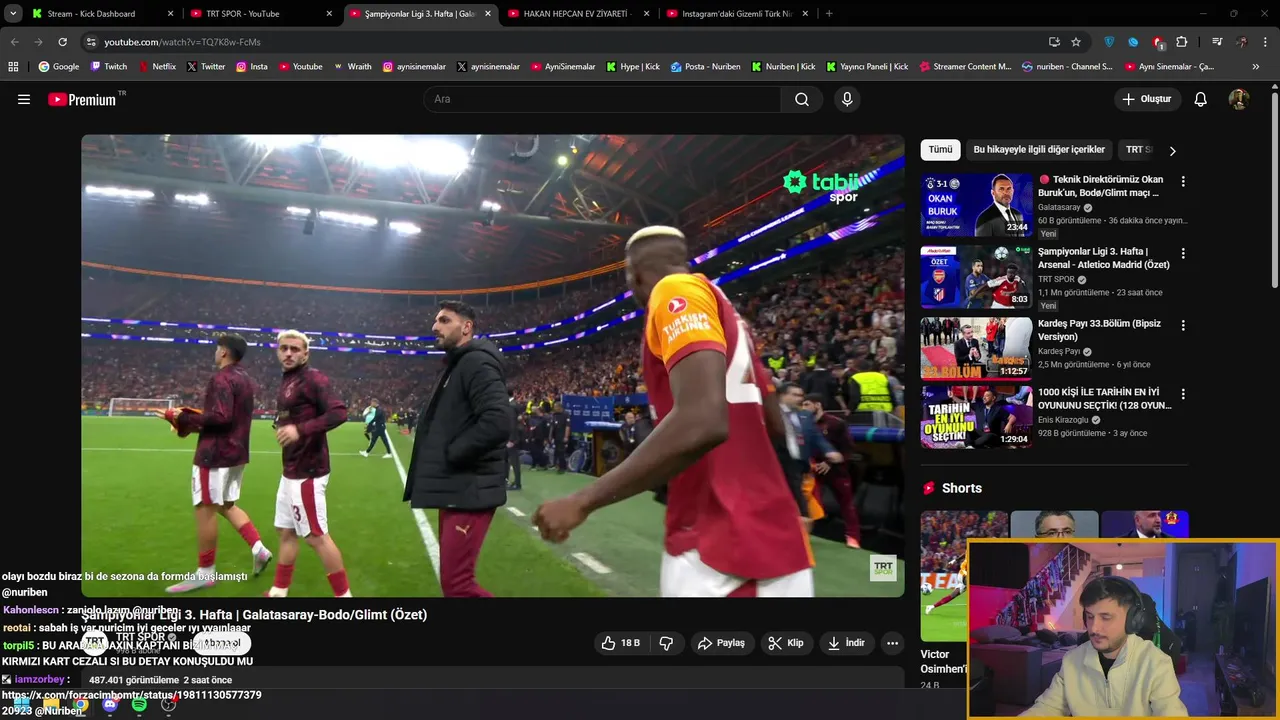Screen dimensions: 1280x720
Task: Open the Streamer Content M... bookmark
Action: pyautogui.click(x=964, y=67)
